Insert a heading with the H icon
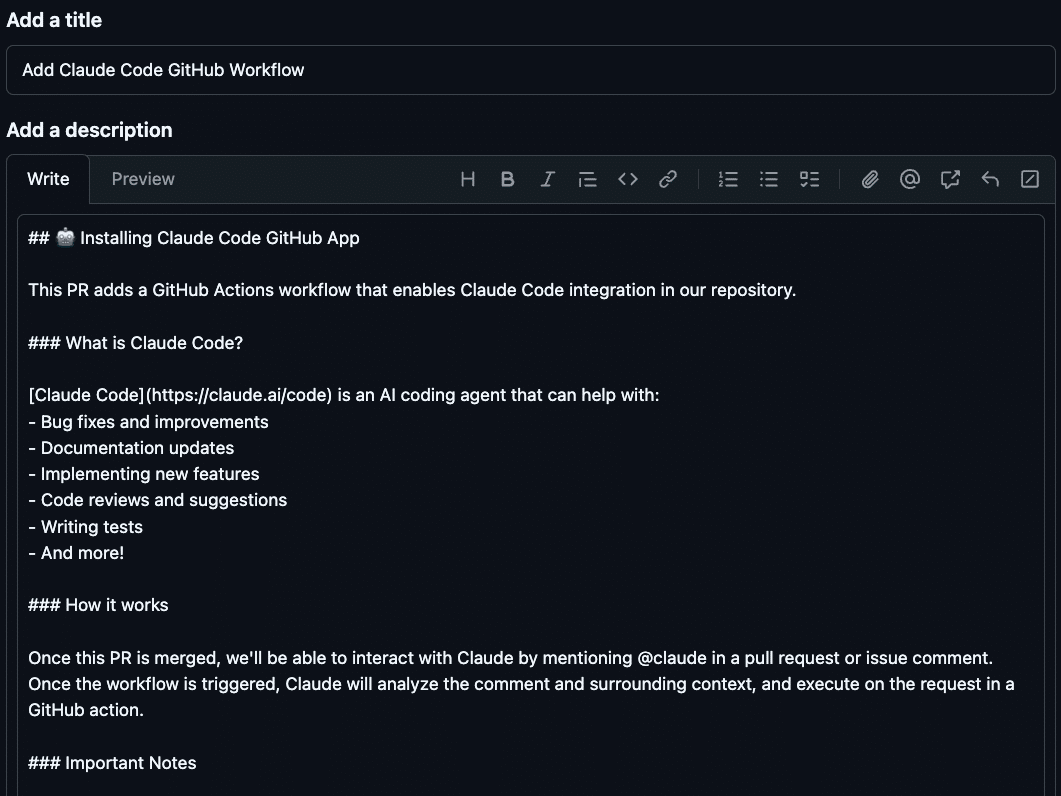Image resolution: width=1061 pixels, height=796 pixels. coord(467,179)
